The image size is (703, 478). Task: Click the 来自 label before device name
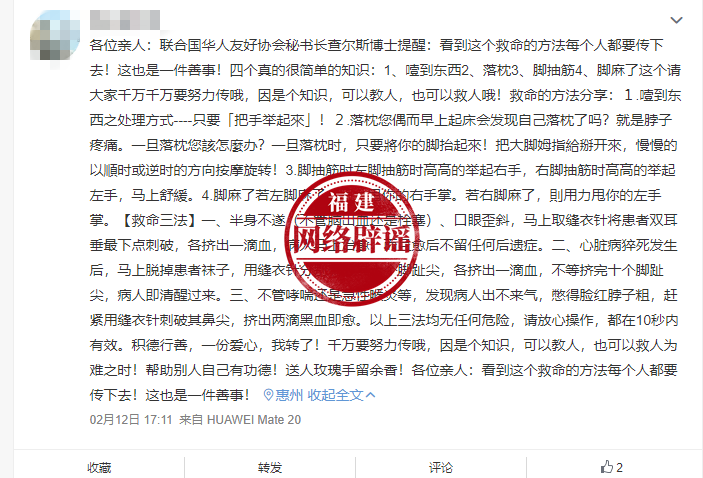(x=191, y=420)
